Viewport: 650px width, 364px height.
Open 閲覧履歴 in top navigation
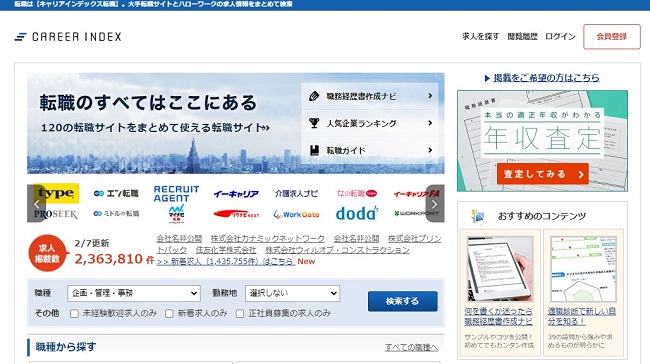pos(522,36)
